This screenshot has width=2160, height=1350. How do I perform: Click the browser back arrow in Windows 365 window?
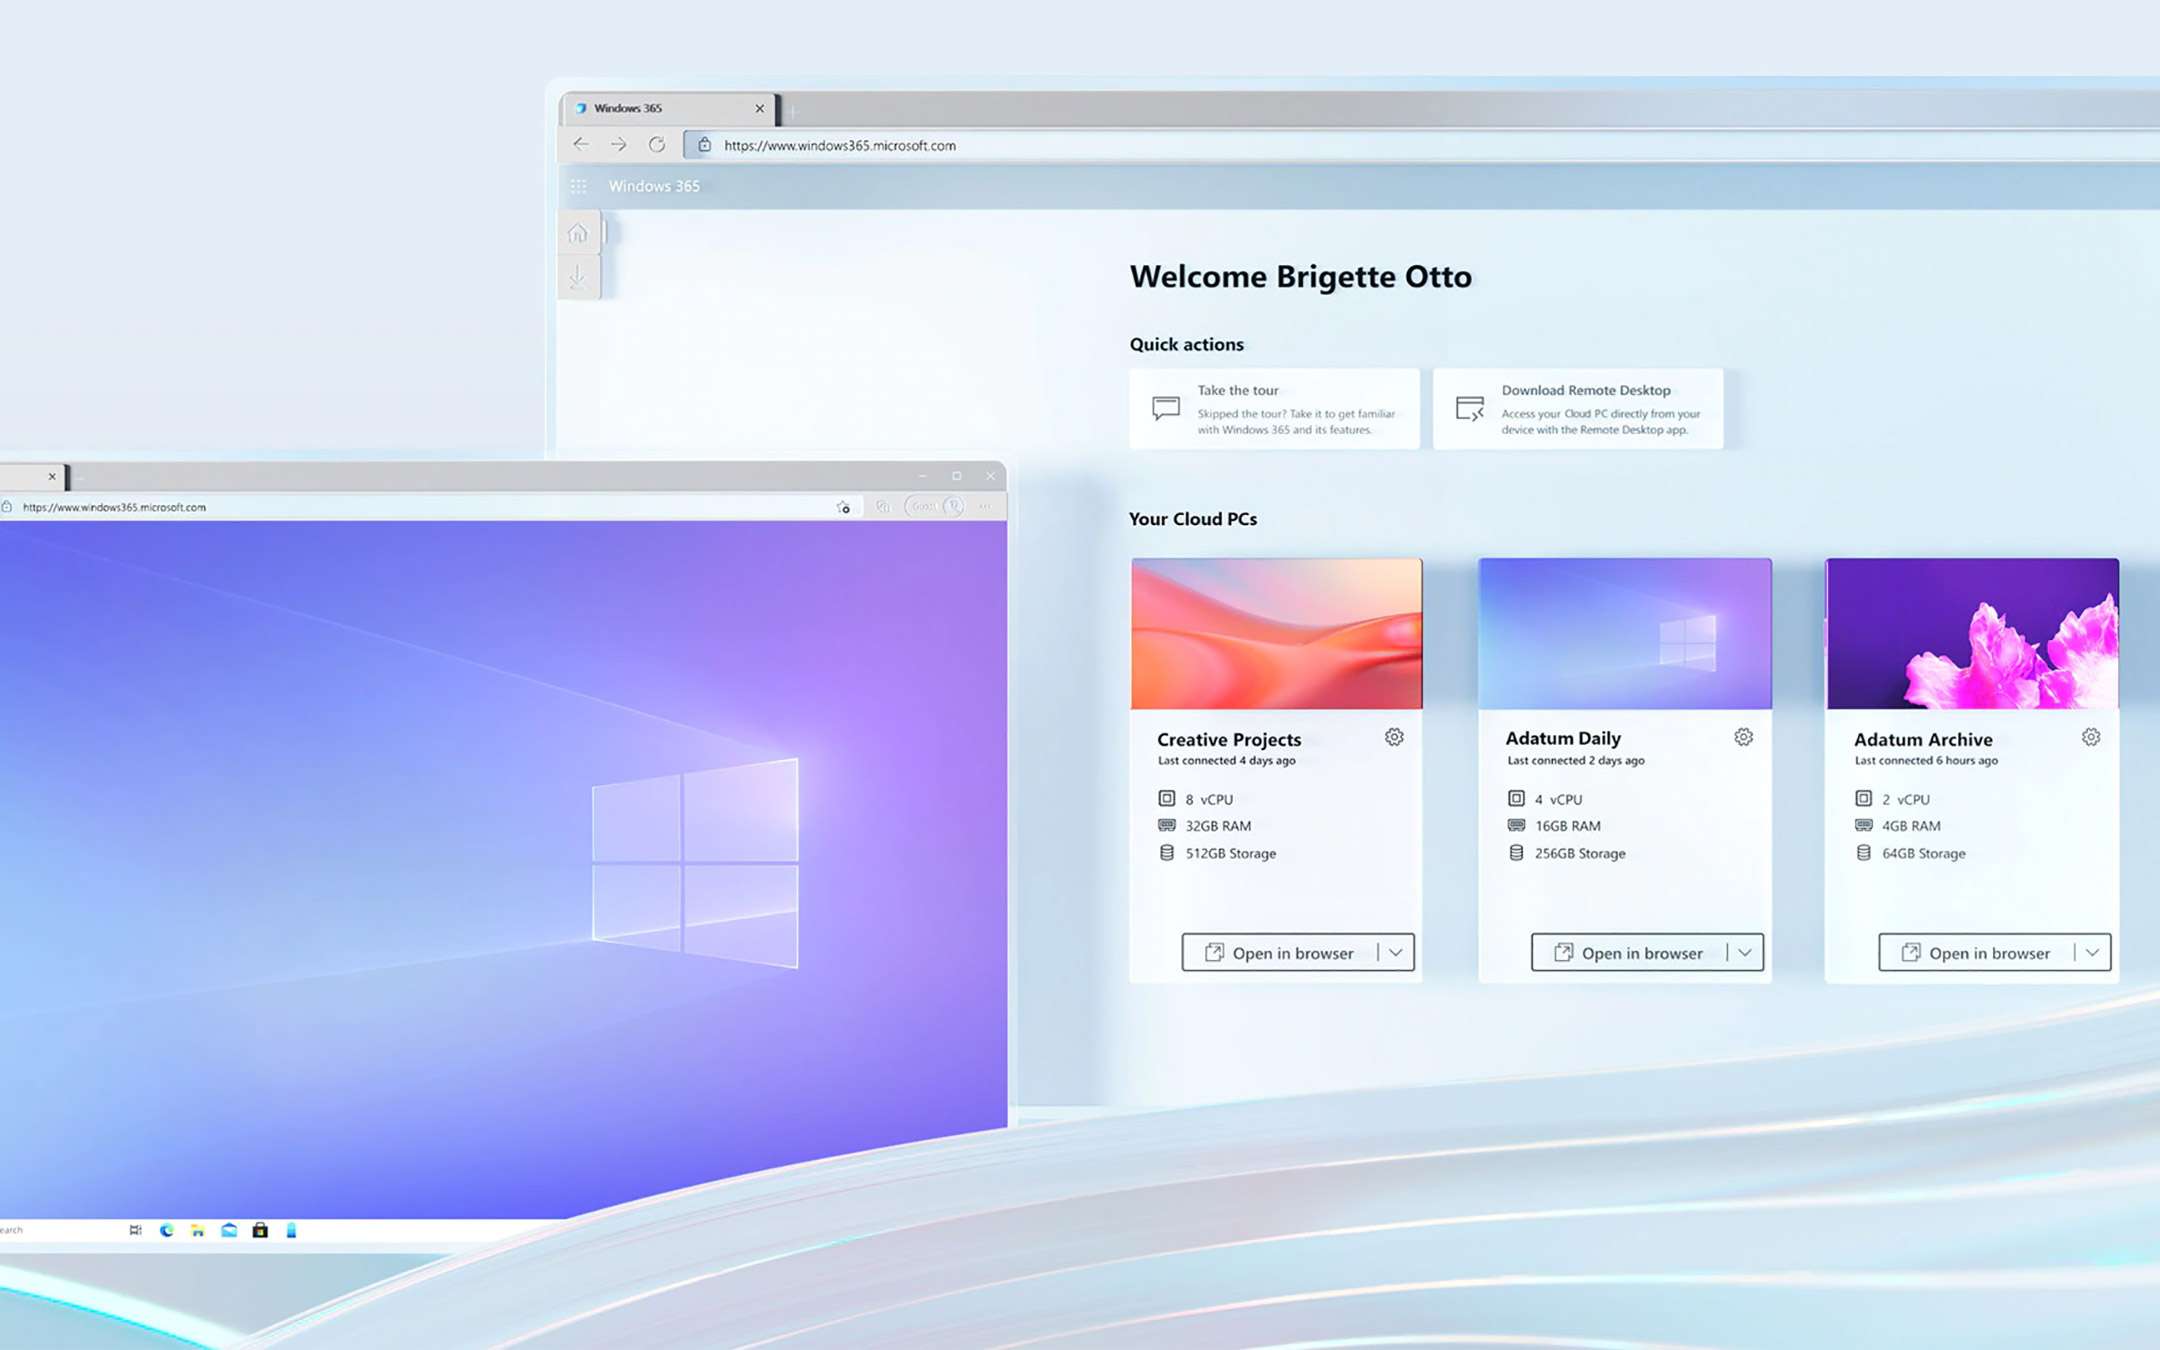click(581, 145)
